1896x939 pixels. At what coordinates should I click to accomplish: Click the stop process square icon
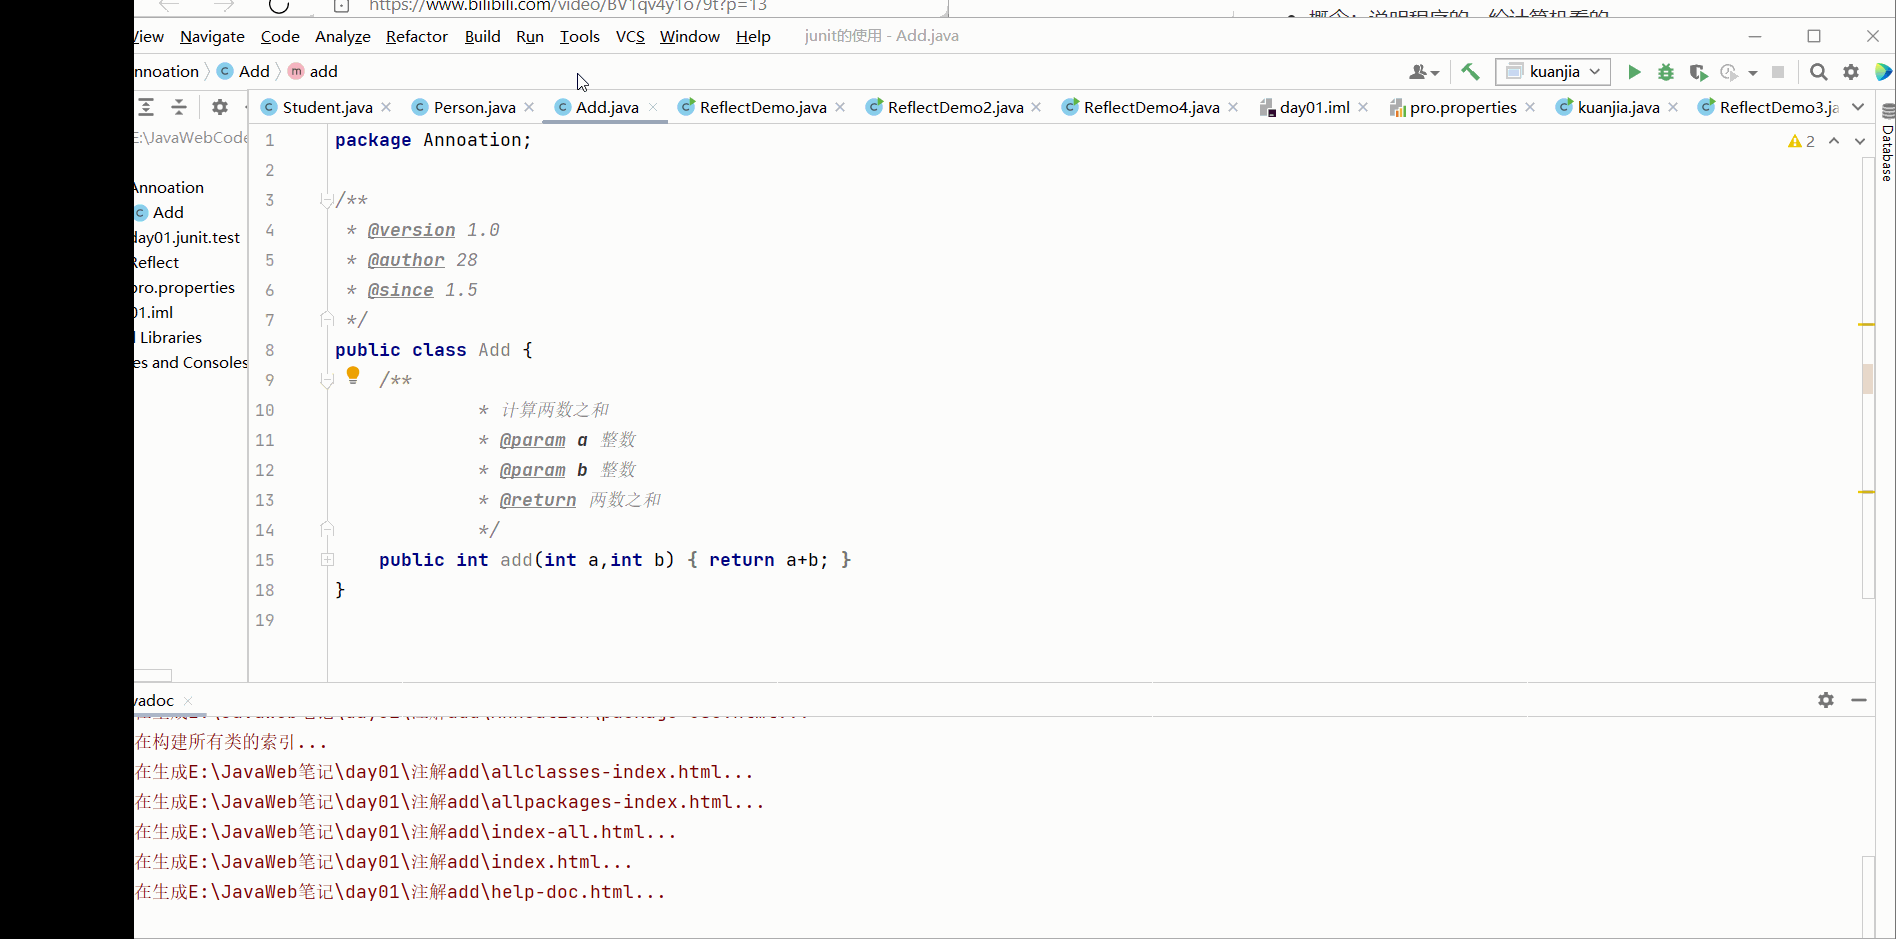click(x=1778, y=72)
